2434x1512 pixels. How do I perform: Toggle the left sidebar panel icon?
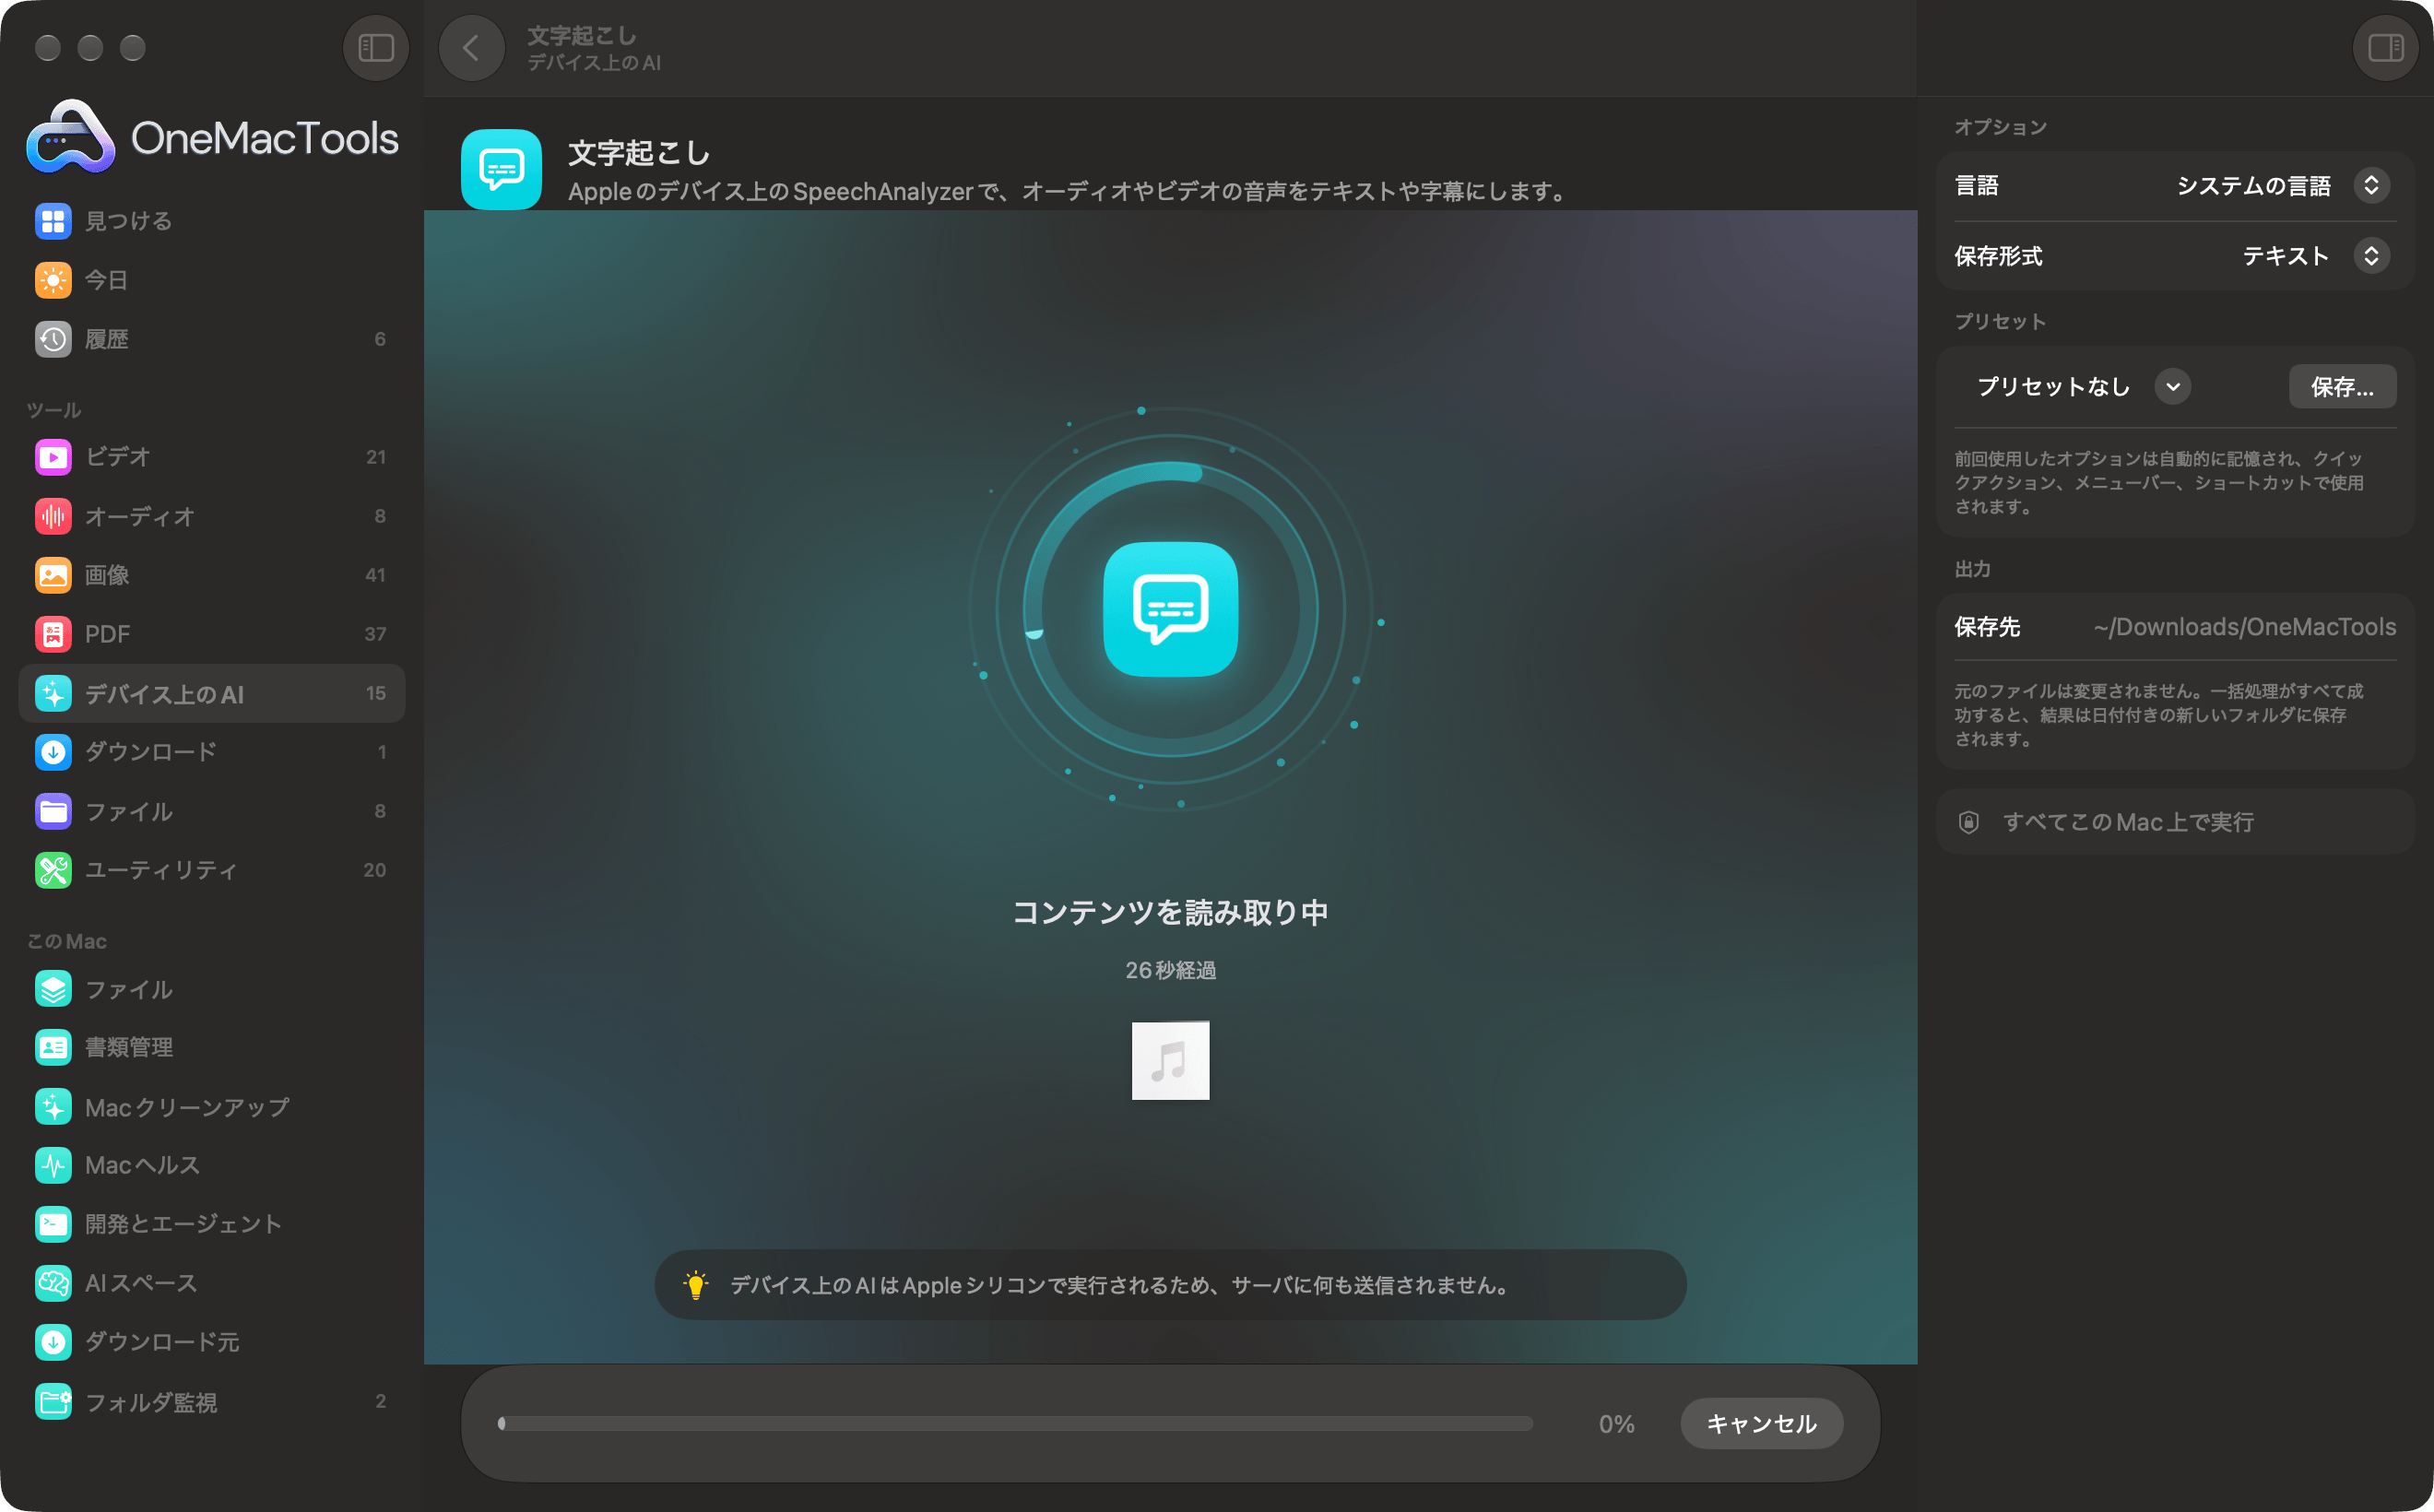click(376, 48)
